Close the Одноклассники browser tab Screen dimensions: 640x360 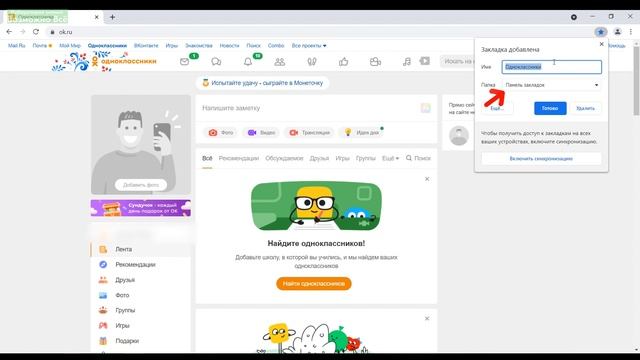coord(97,17)
